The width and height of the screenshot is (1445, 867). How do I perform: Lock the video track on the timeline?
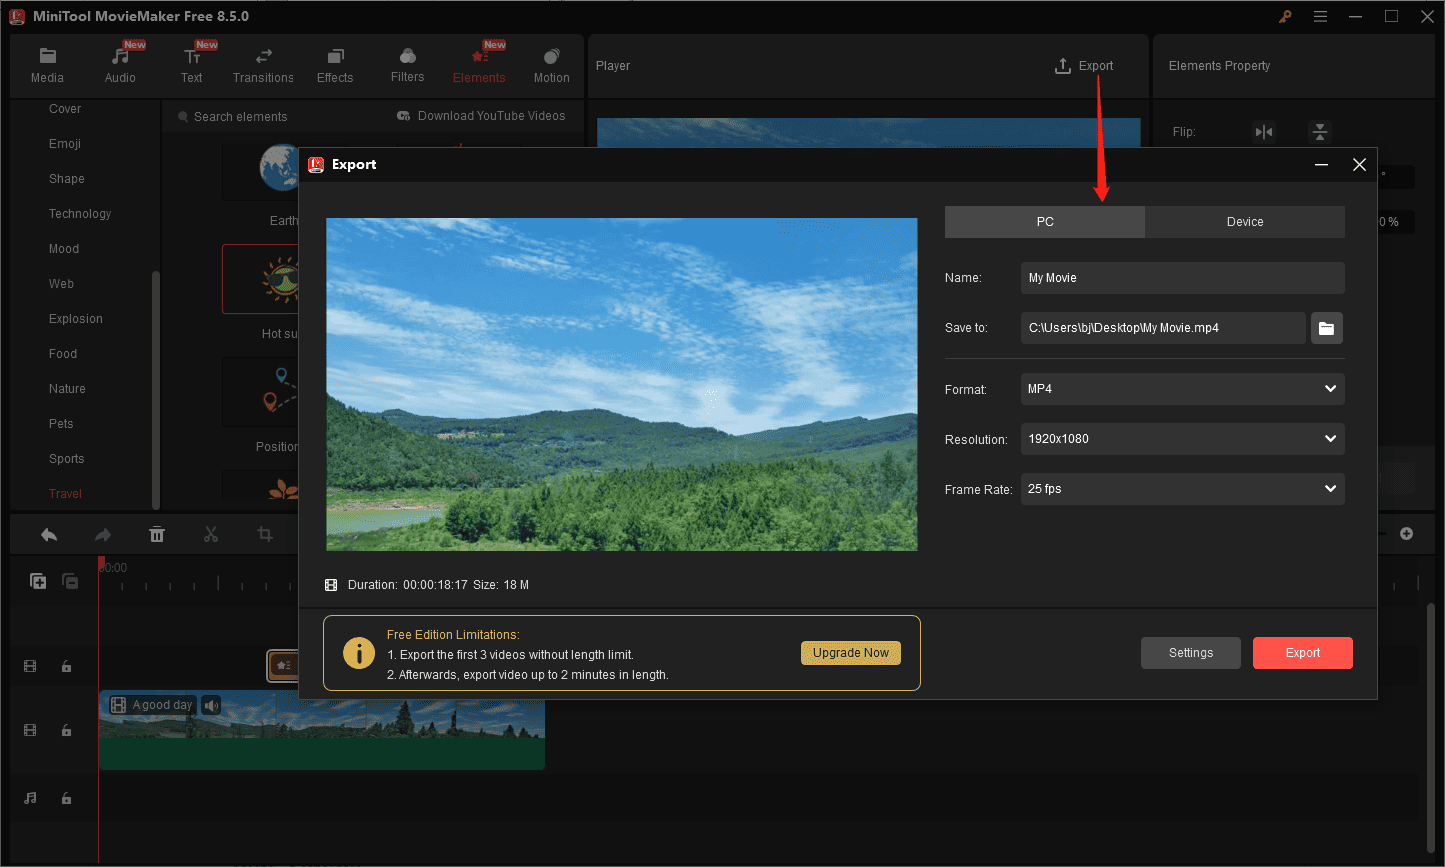pos(66,730)
